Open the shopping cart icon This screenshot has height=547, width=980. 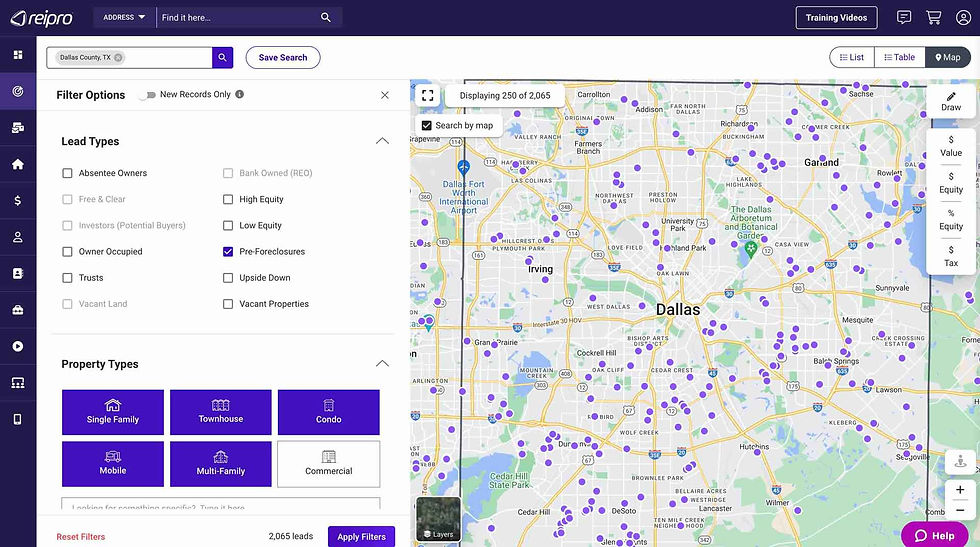click(934, 18)
